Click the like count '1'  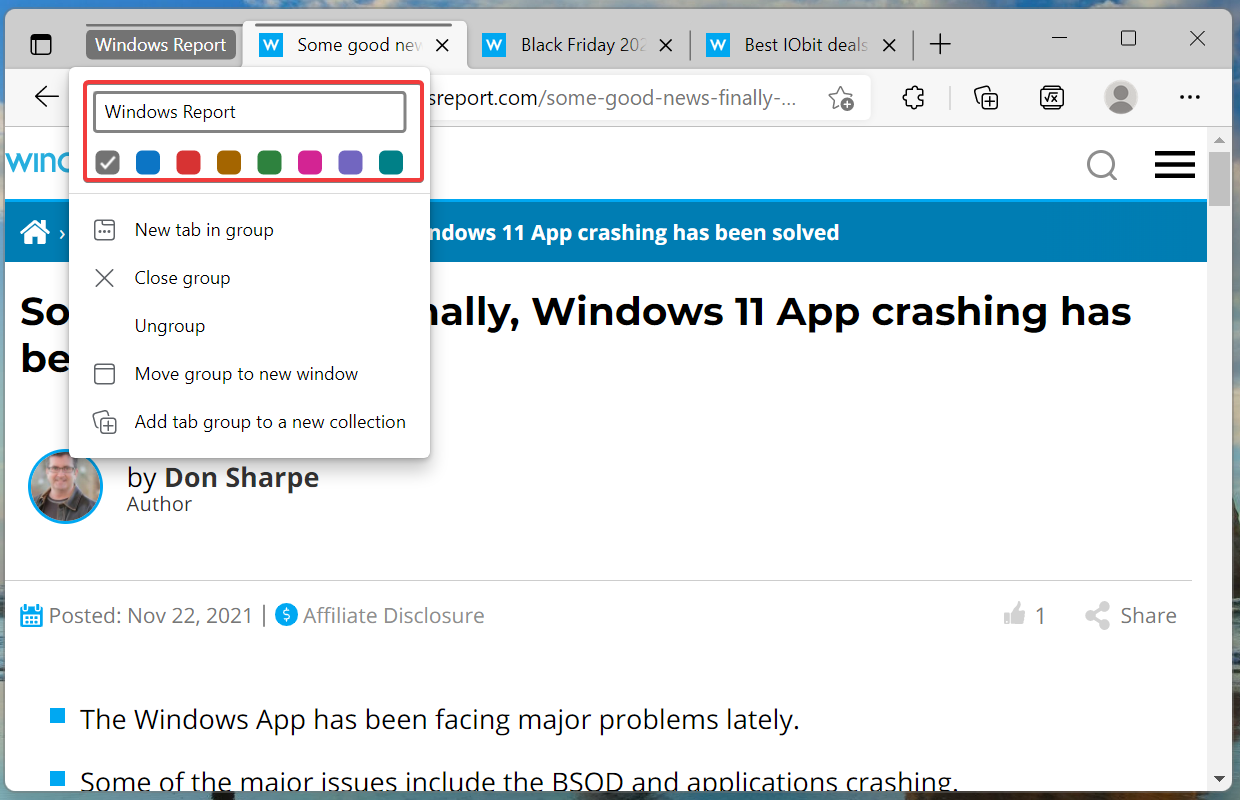click(x=1040, y=616)
